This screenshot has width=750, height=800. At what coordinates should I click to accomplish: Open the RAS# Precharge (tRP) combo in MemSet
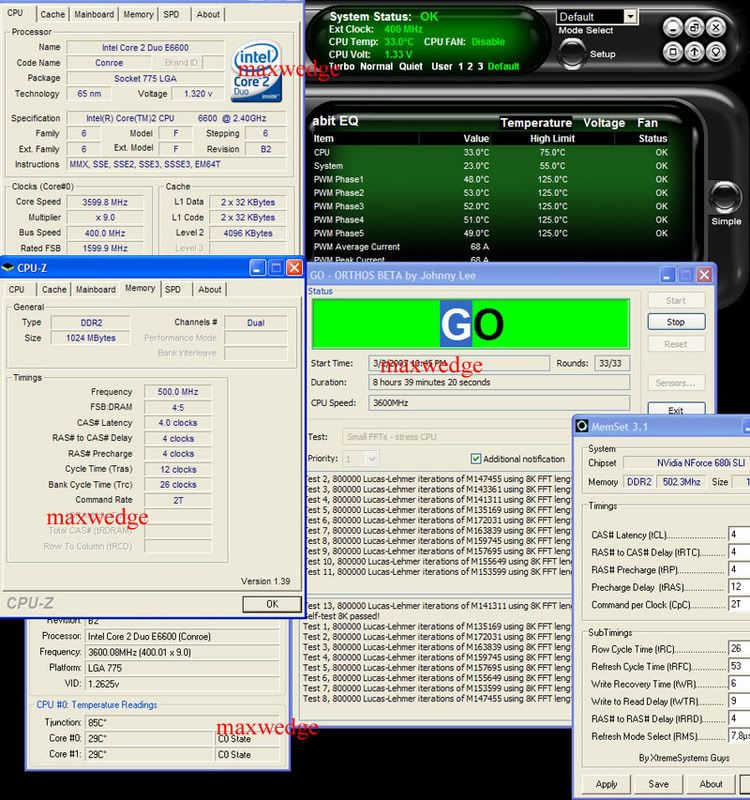[x=739, y=569]
